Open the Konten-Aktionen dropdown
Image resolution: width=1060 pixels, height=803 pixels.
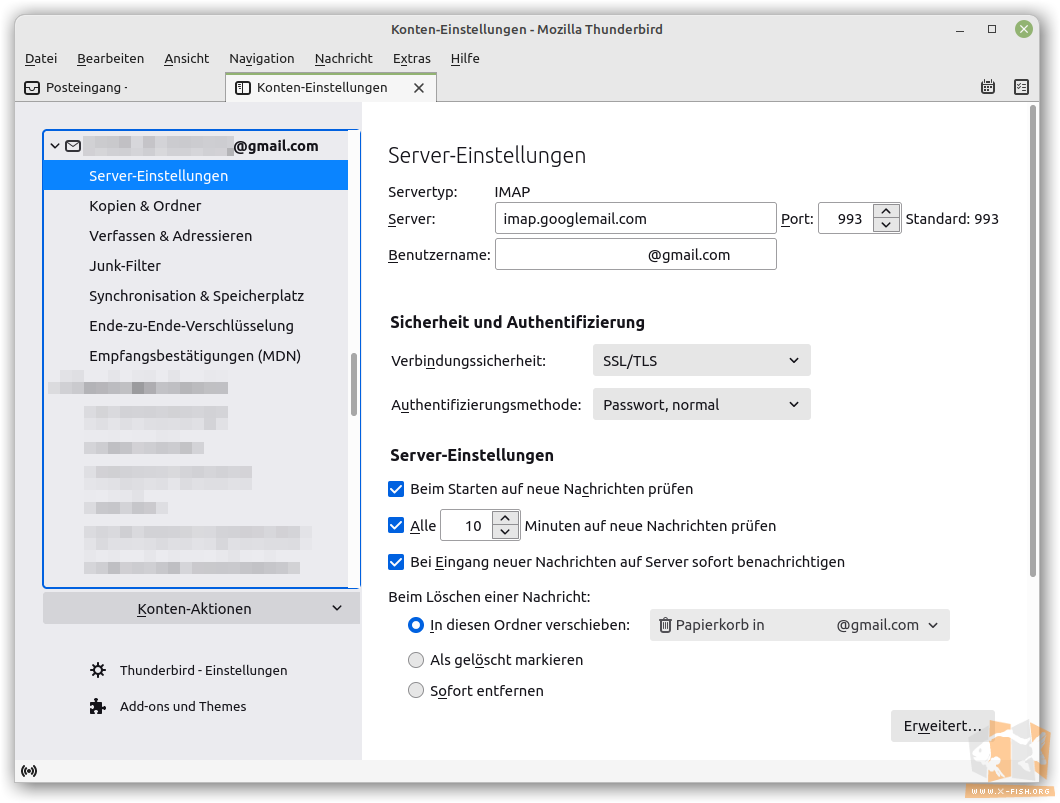(x=201, y=608)
